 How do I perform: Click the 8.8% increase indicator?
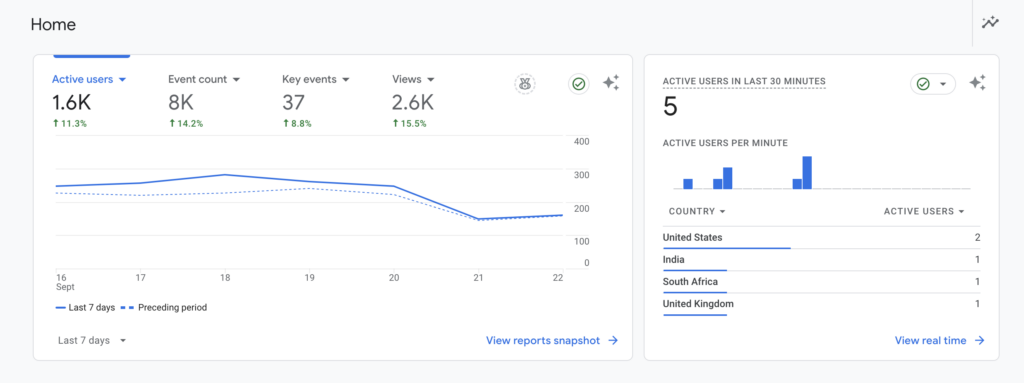click(x=297, y=124)
